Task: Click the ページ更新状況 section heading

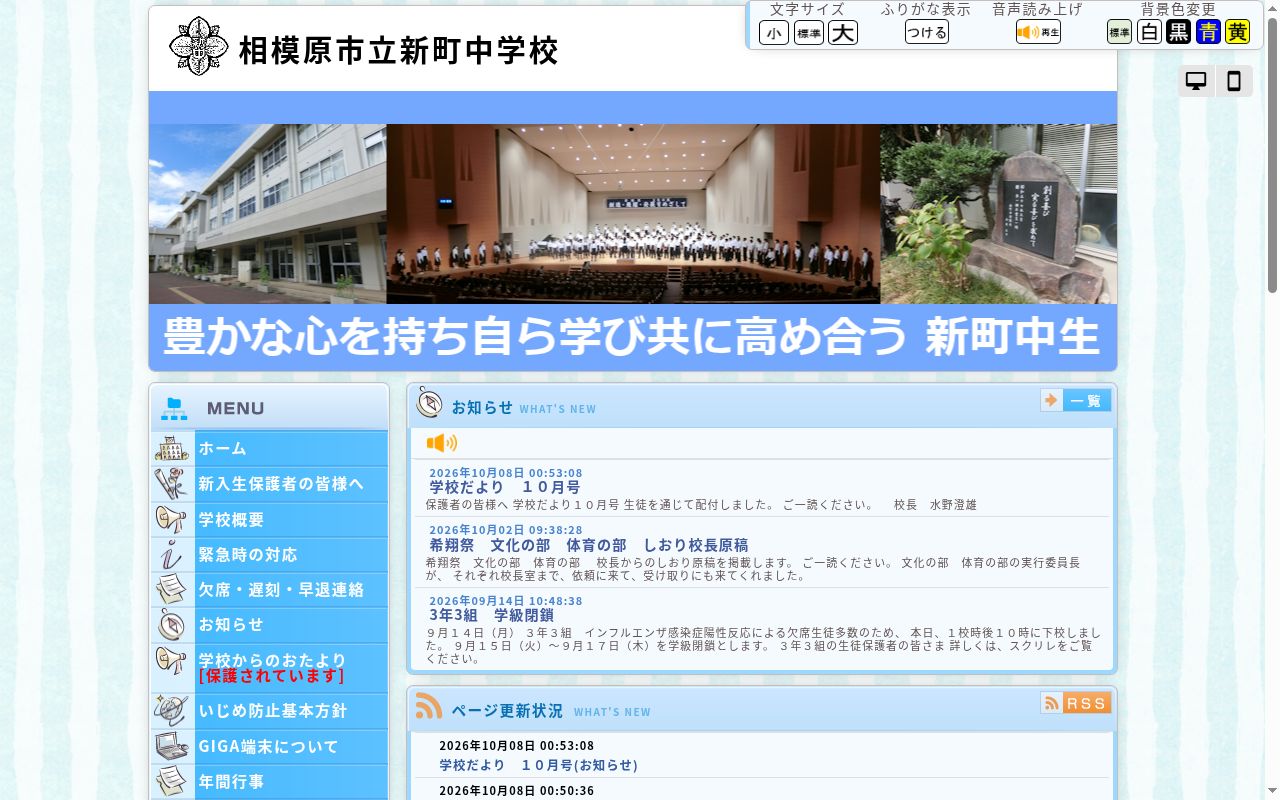Action: pos(507,711)
